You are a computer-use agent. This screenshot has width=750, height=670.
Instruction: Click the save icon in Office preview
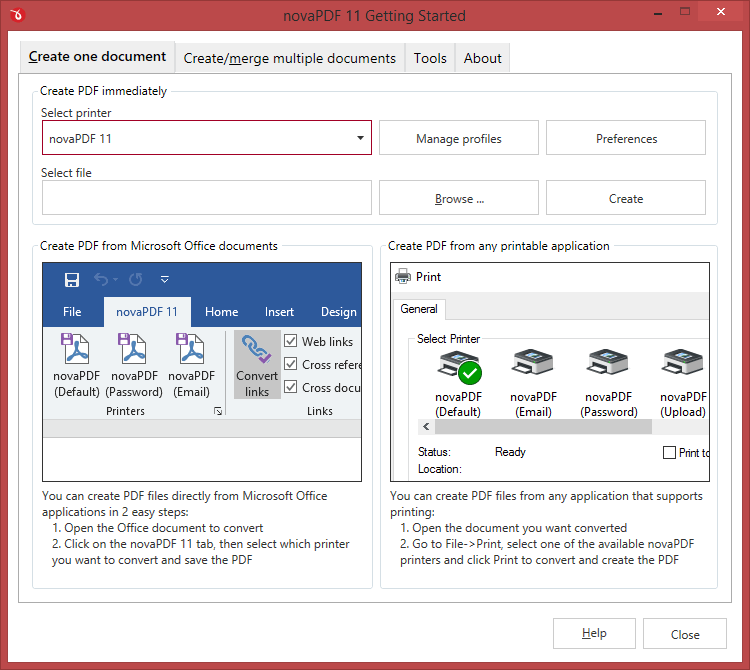point(72,279)
